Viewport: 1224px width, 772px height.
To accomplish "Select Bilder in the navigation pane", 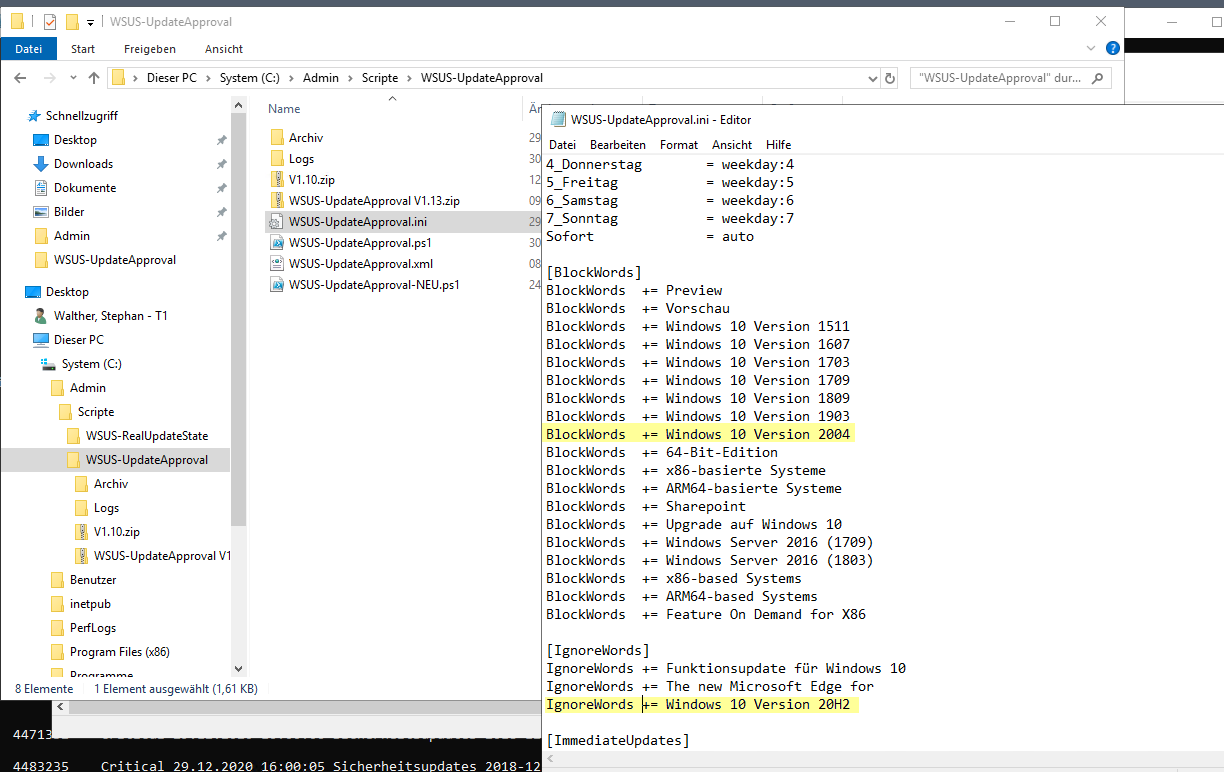I will click(x=69, y=212).
